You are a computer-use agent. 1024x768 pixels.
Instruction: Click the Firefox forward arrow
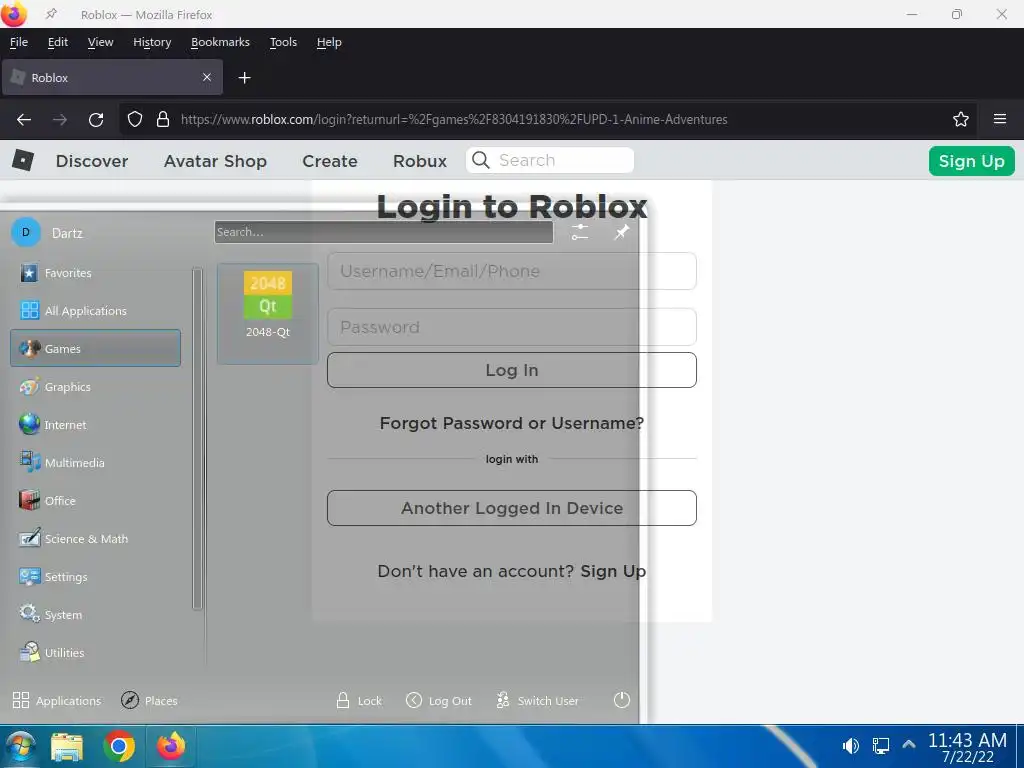pos(60,120)
